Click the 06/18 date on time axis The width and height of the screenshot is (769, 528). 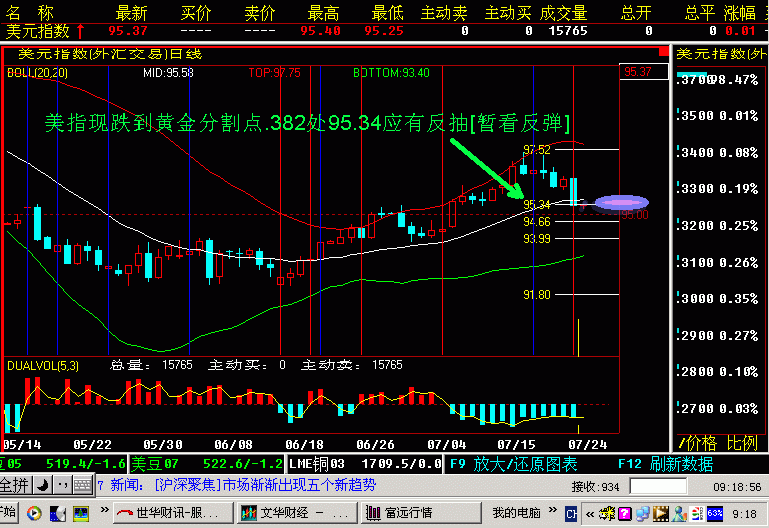pyautogui.click(x=304, y=445)
